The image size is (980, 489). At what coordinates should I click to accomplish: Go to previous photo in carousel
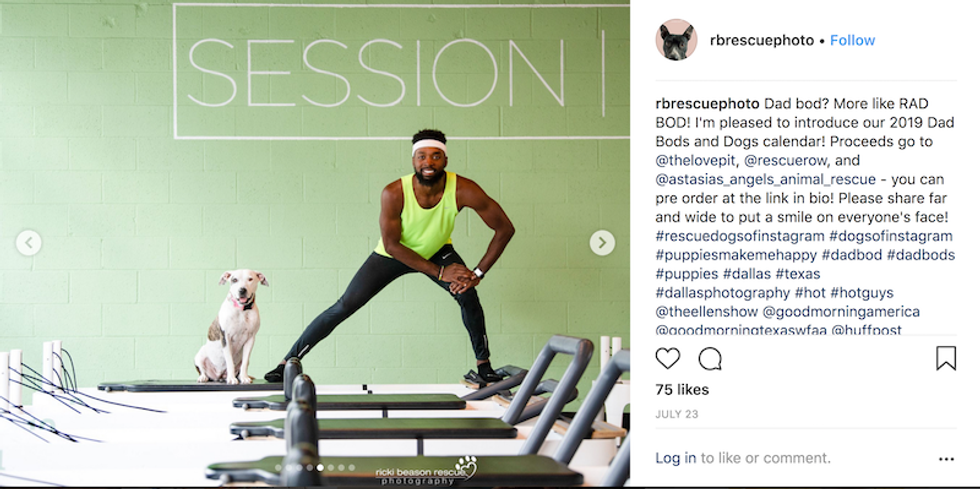pyautogui.click(x=29, y=243)
